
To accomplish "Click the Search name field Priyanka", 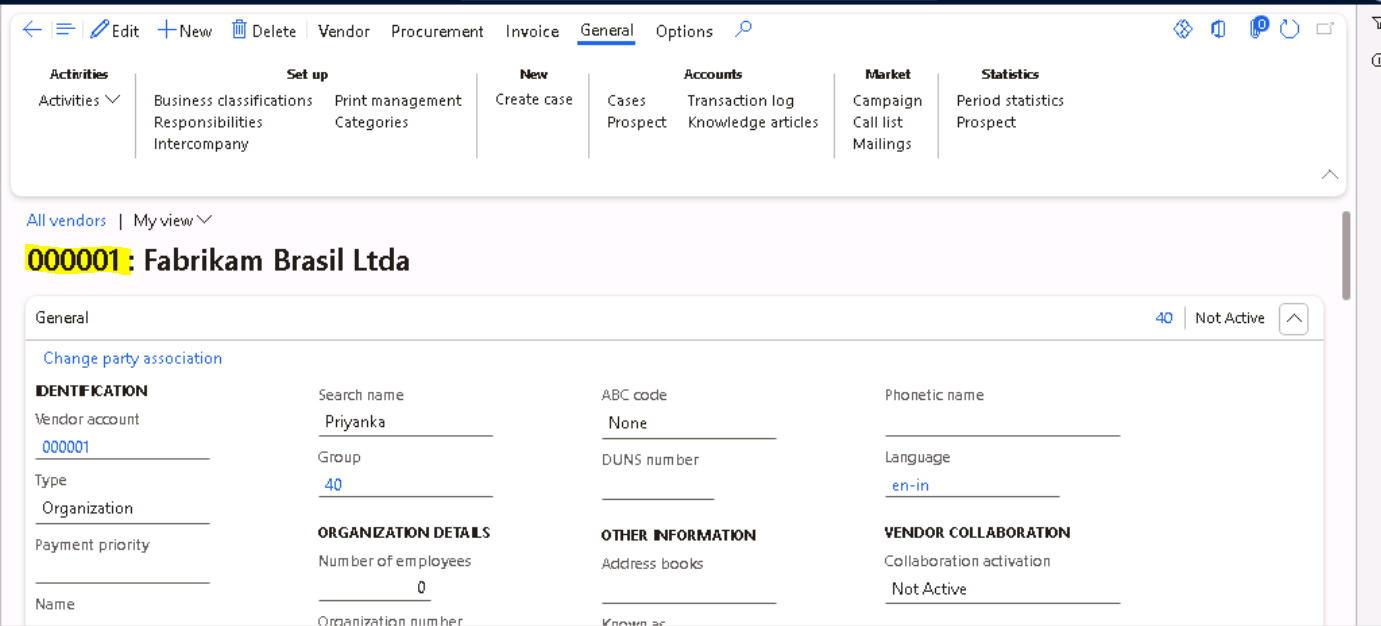I will 405,422.
